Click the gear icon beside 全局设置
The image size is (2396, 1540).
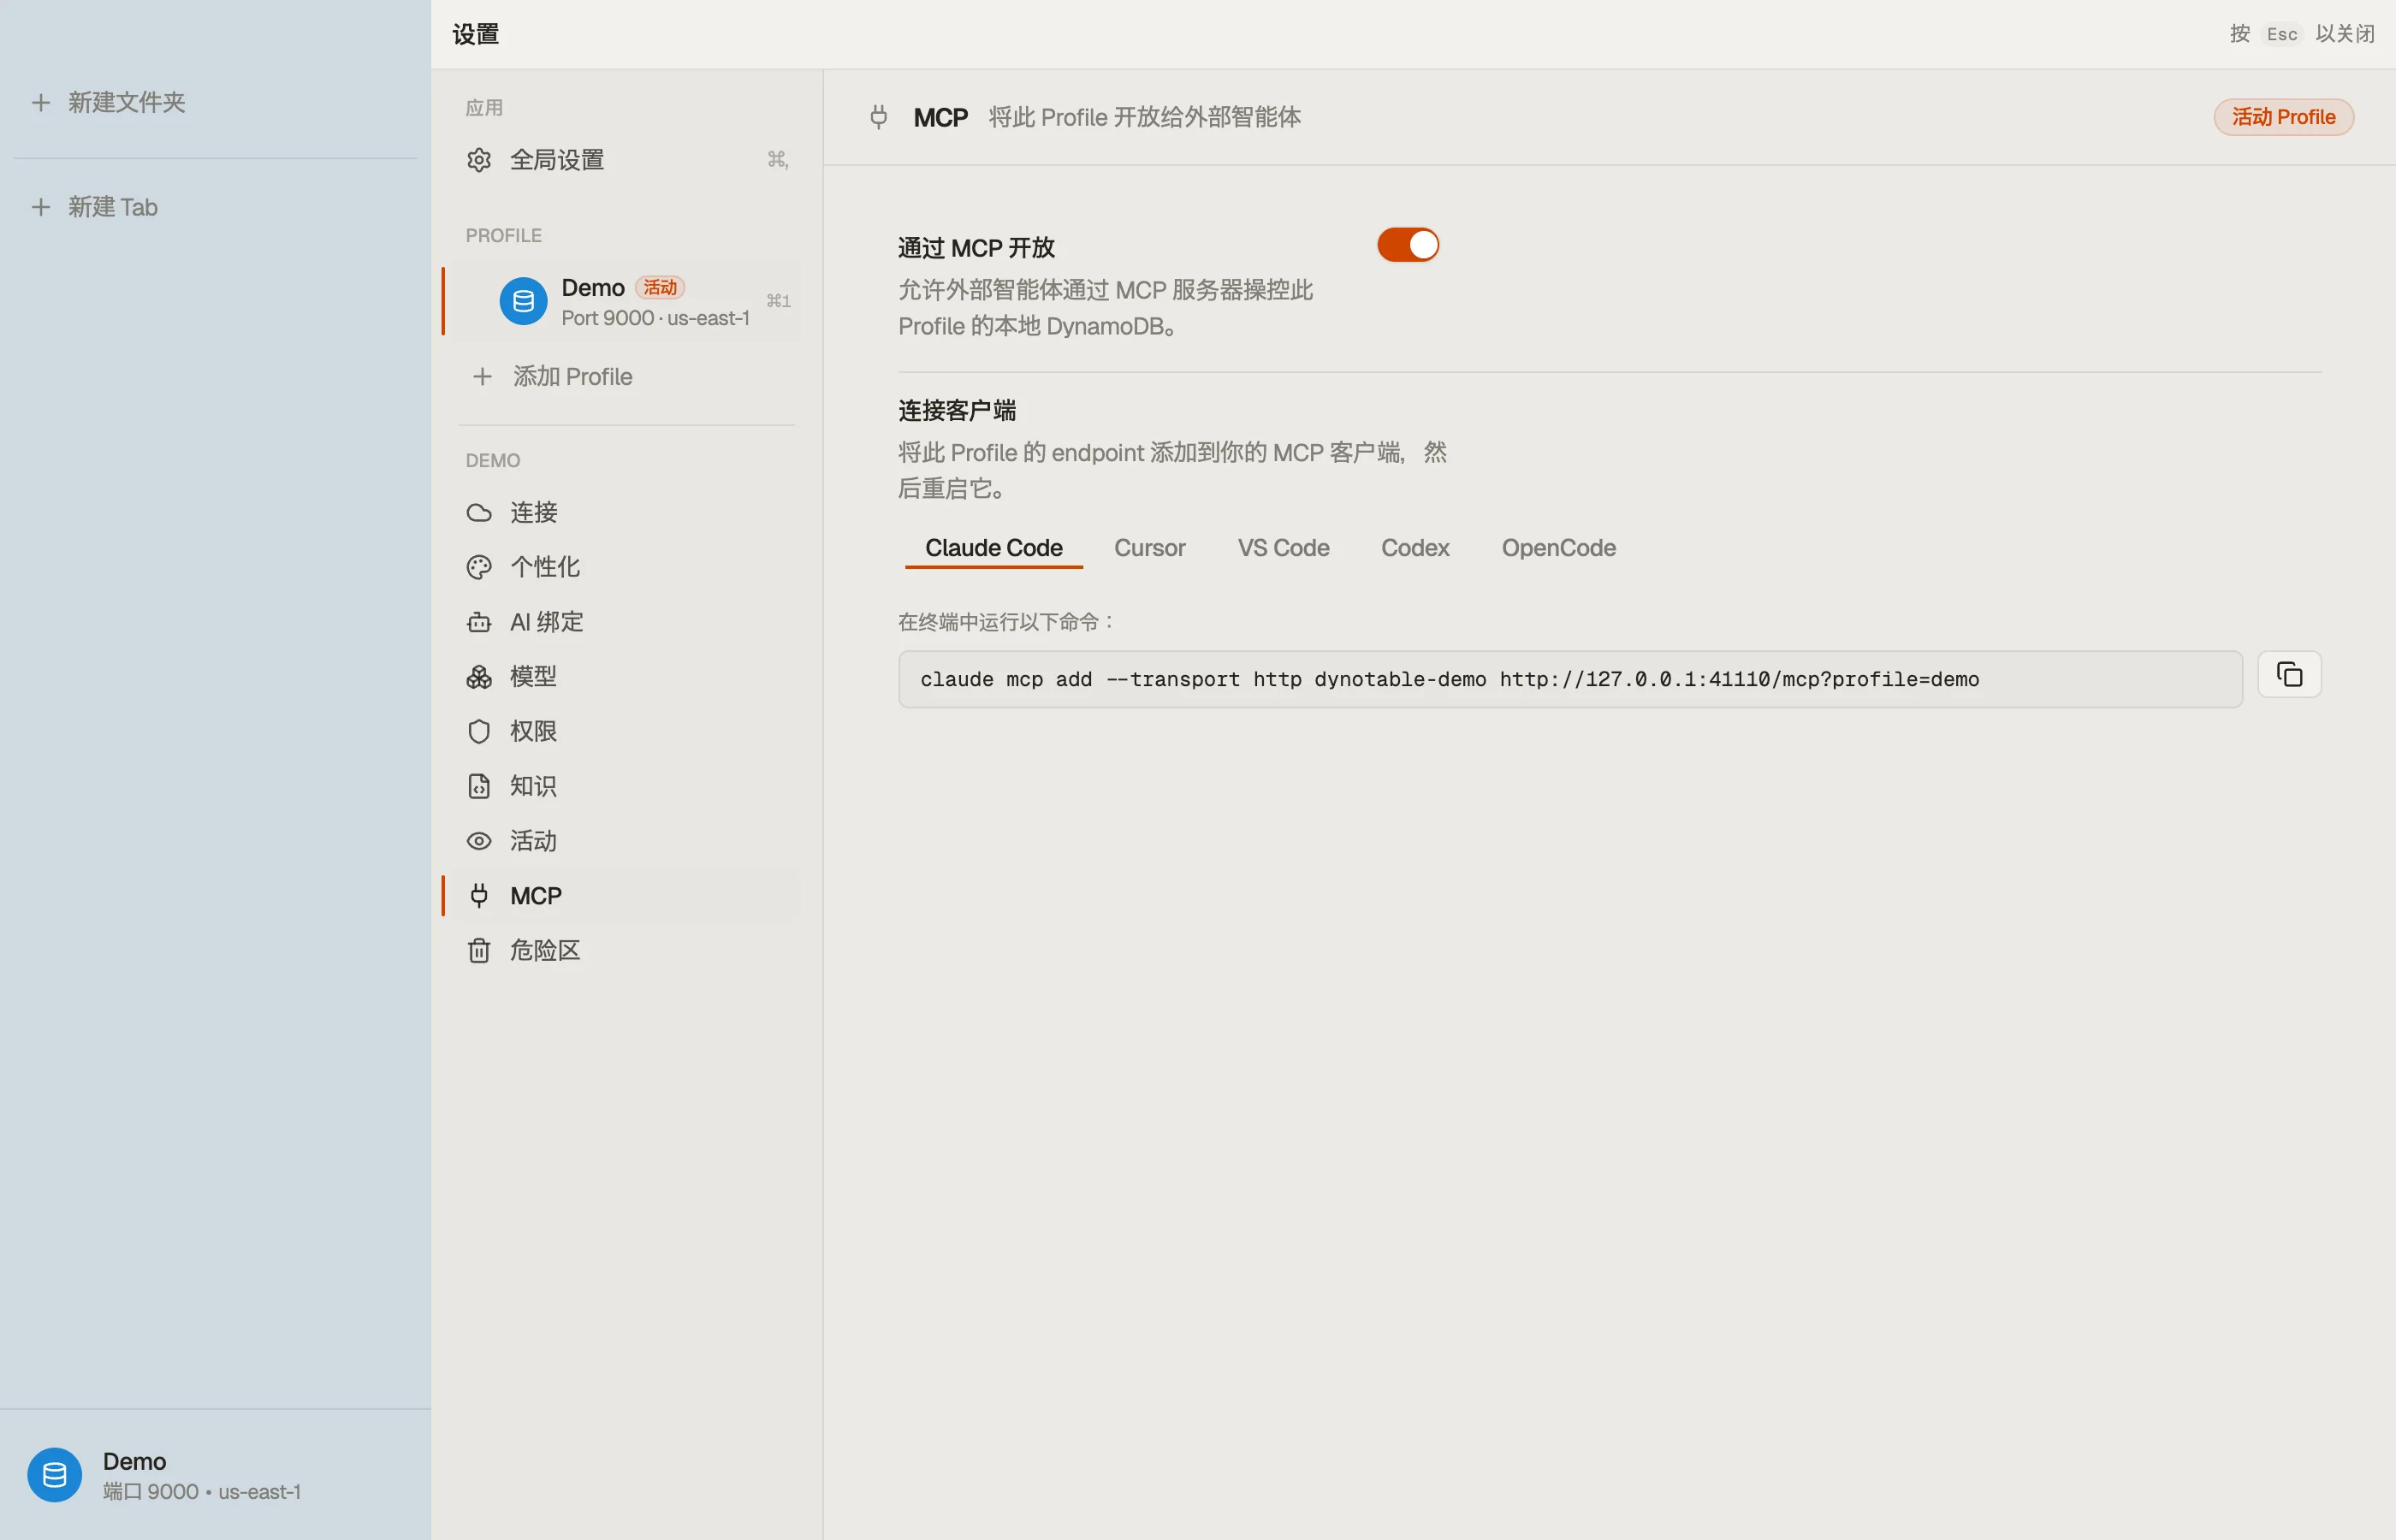[x=479, y=160]
